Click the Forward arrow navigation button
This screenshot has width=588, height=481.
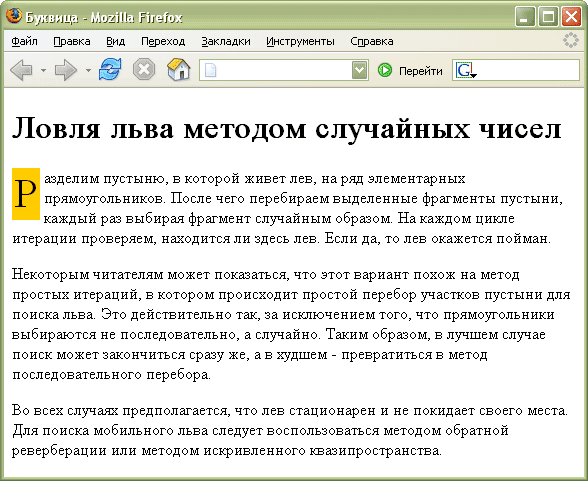point(66,70)
